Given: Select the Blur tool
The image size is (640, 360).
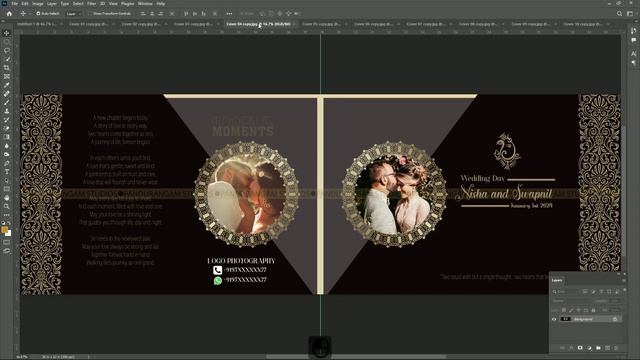Looking at the screenshot, I should coord(7,146).
